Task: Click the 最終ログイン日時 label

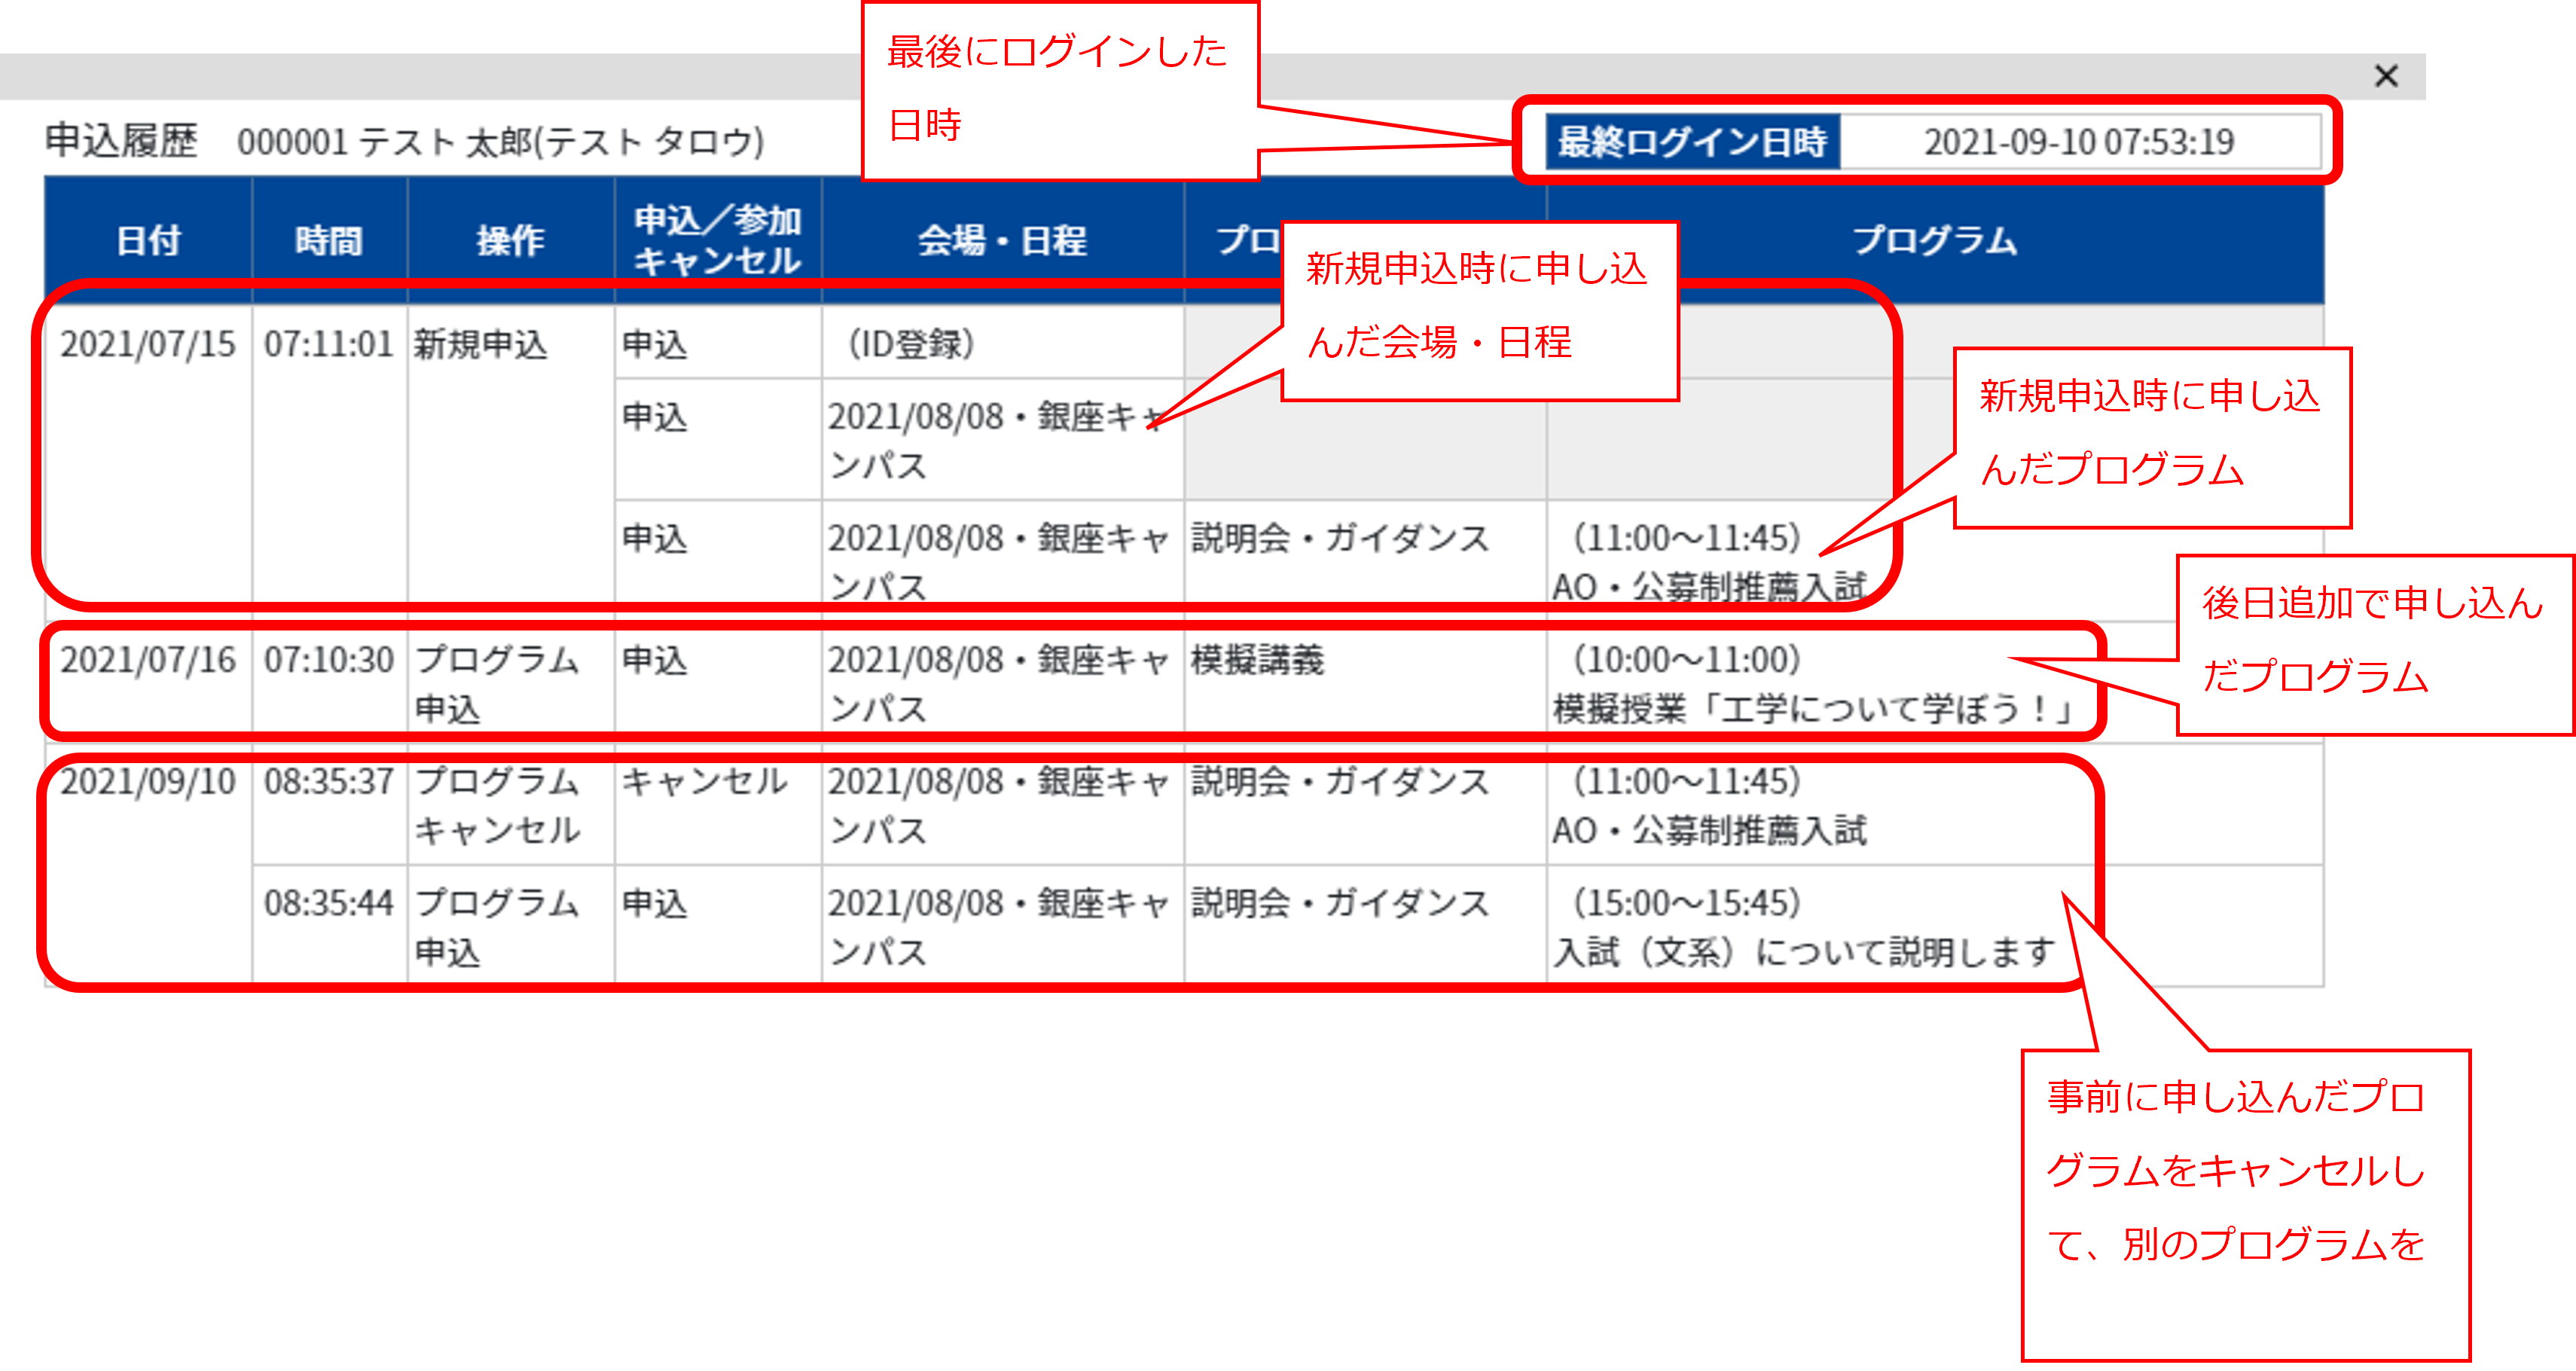Action: [x=1692, y=142]
